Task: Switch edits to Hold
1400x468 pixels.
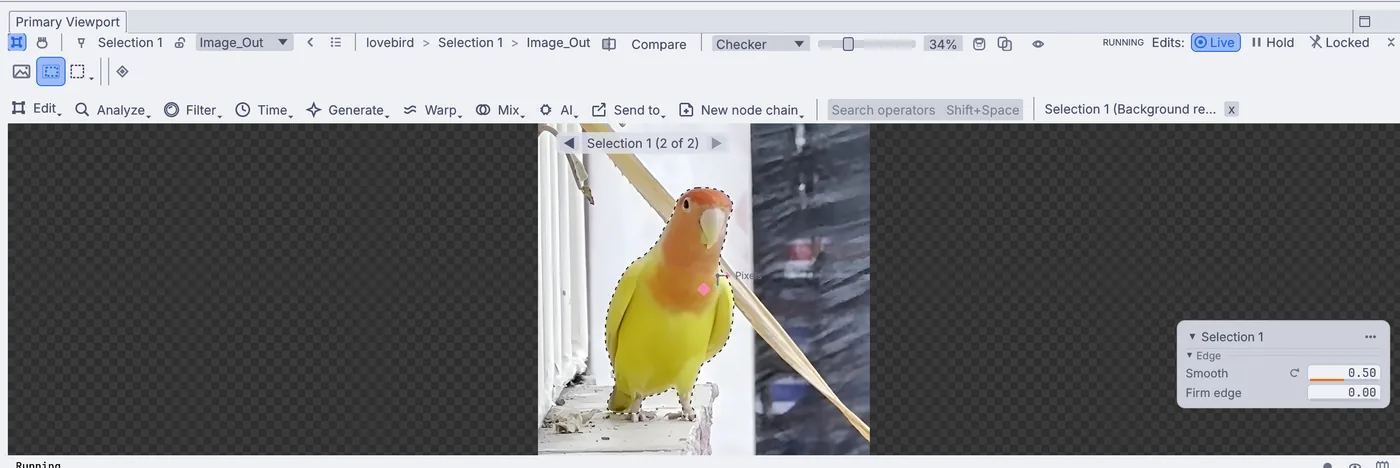Action: coord(1272,42)
